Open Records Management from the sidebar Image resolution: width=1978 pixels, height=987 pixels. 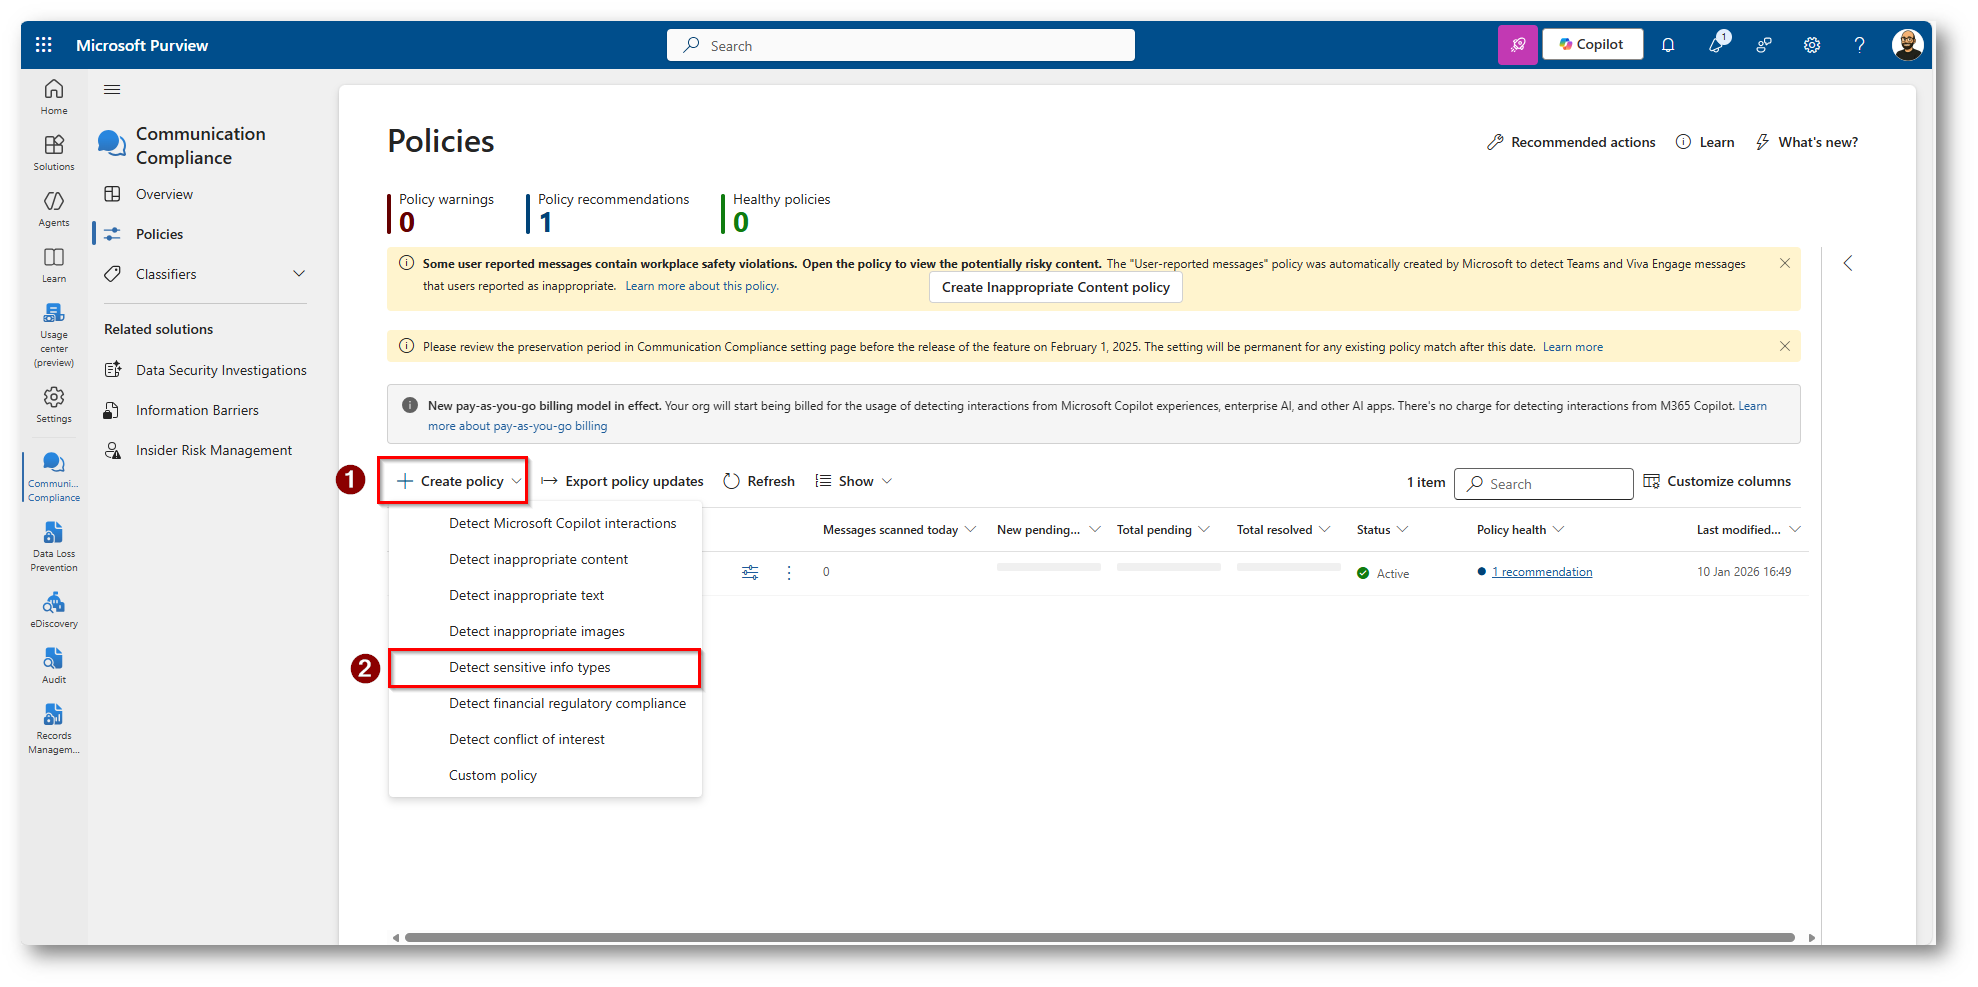pyautogui.click(x=54, y=727)
